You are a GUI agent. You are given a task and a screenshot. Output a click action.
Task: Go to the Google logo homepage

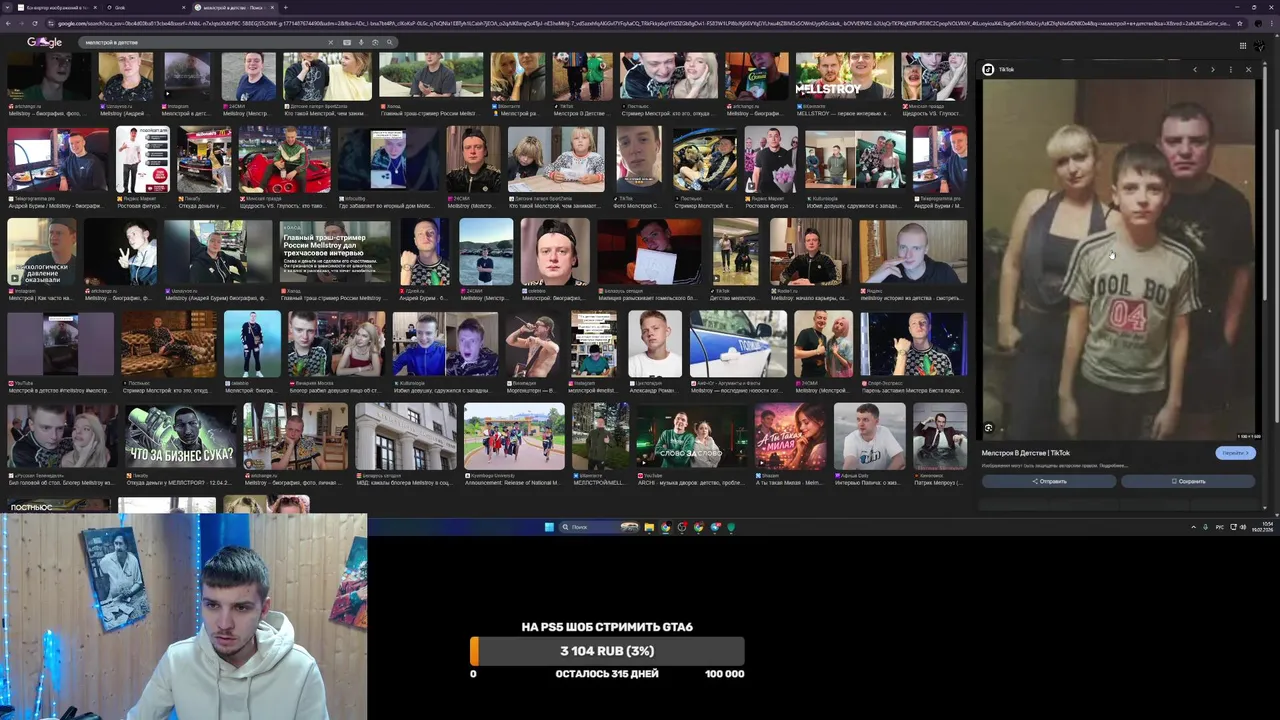[x=44, y=42]
